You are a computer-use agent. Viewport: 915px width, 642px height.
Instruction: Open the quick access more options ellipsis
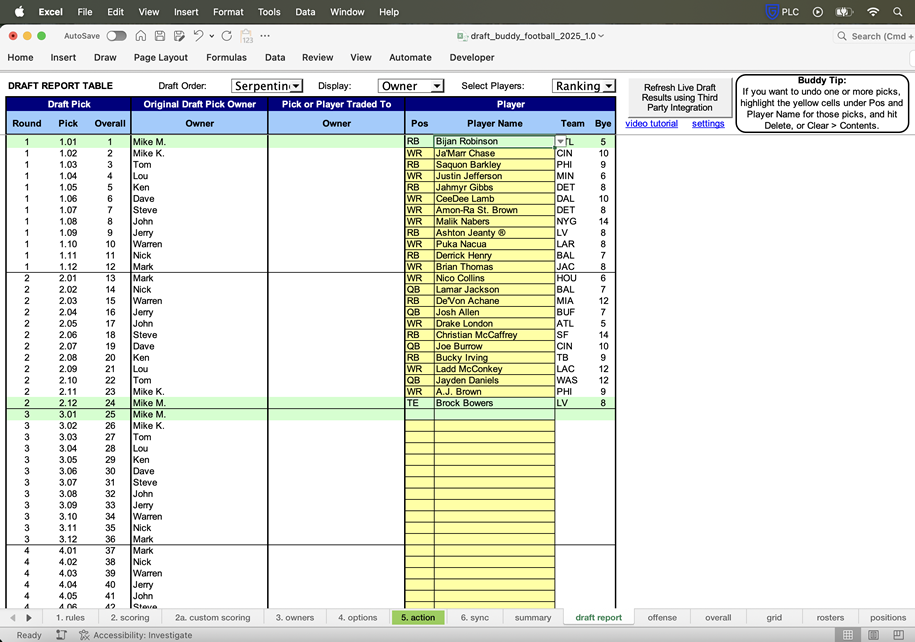265,36
